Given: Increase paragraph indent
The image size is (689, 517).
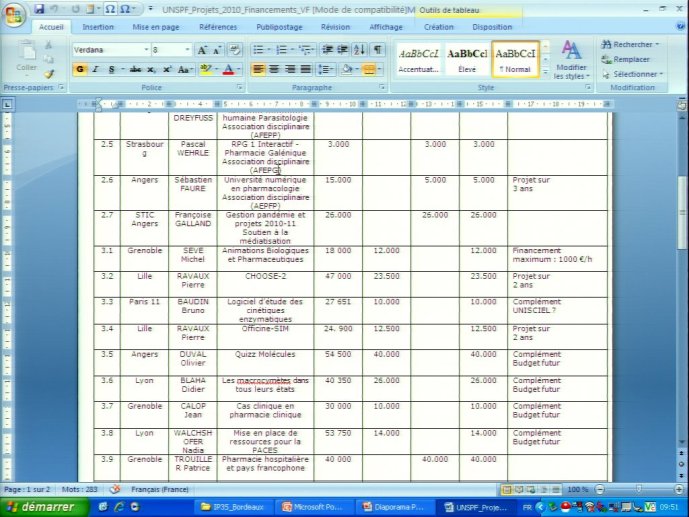Looking at the screenshot, I should [x=343, y=50].
